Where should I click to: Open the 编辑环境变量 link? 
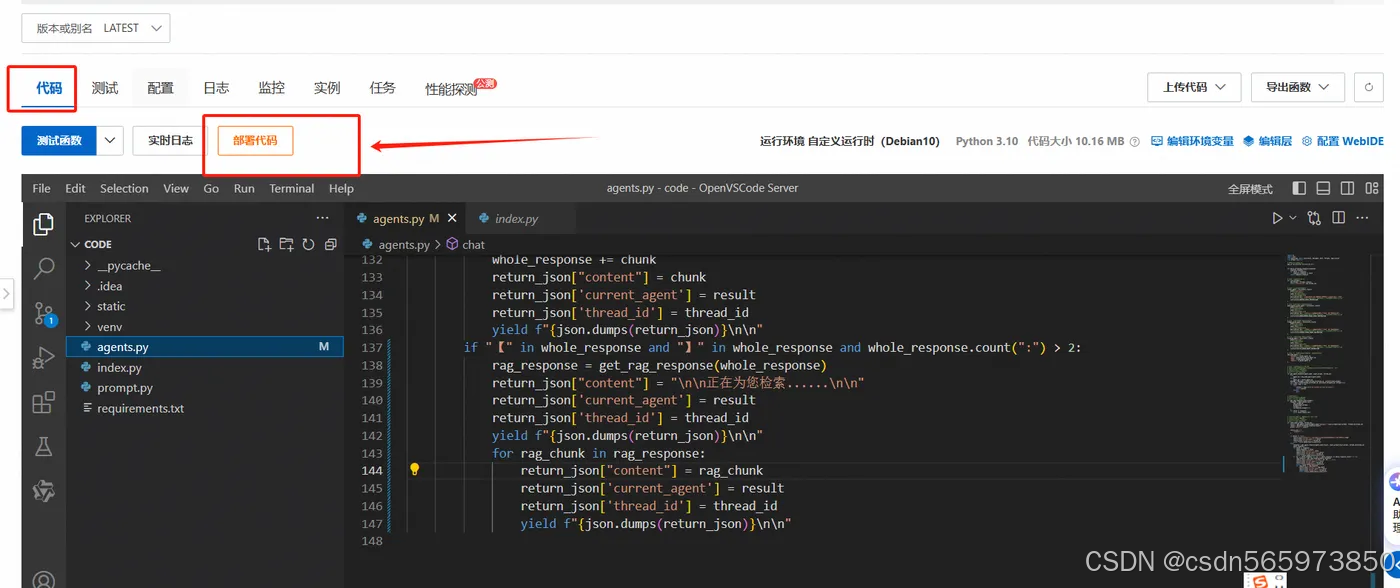click(x=1192, y=142)
